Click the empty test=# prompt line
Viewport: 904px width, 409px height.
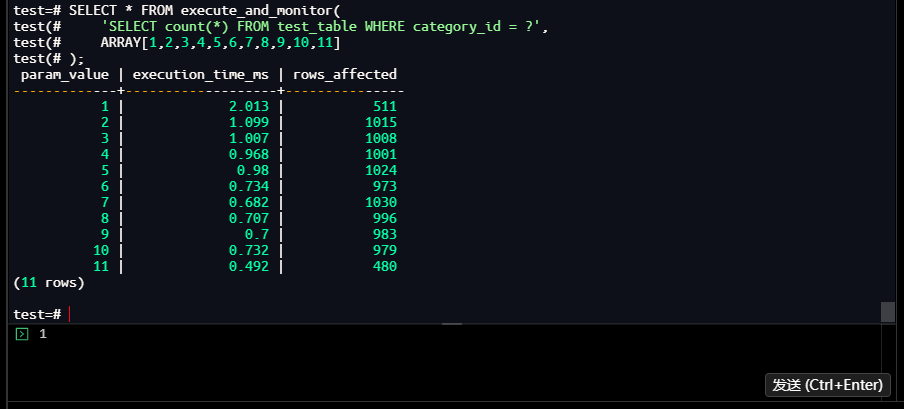pyautogui.click(x=40, y=314)
